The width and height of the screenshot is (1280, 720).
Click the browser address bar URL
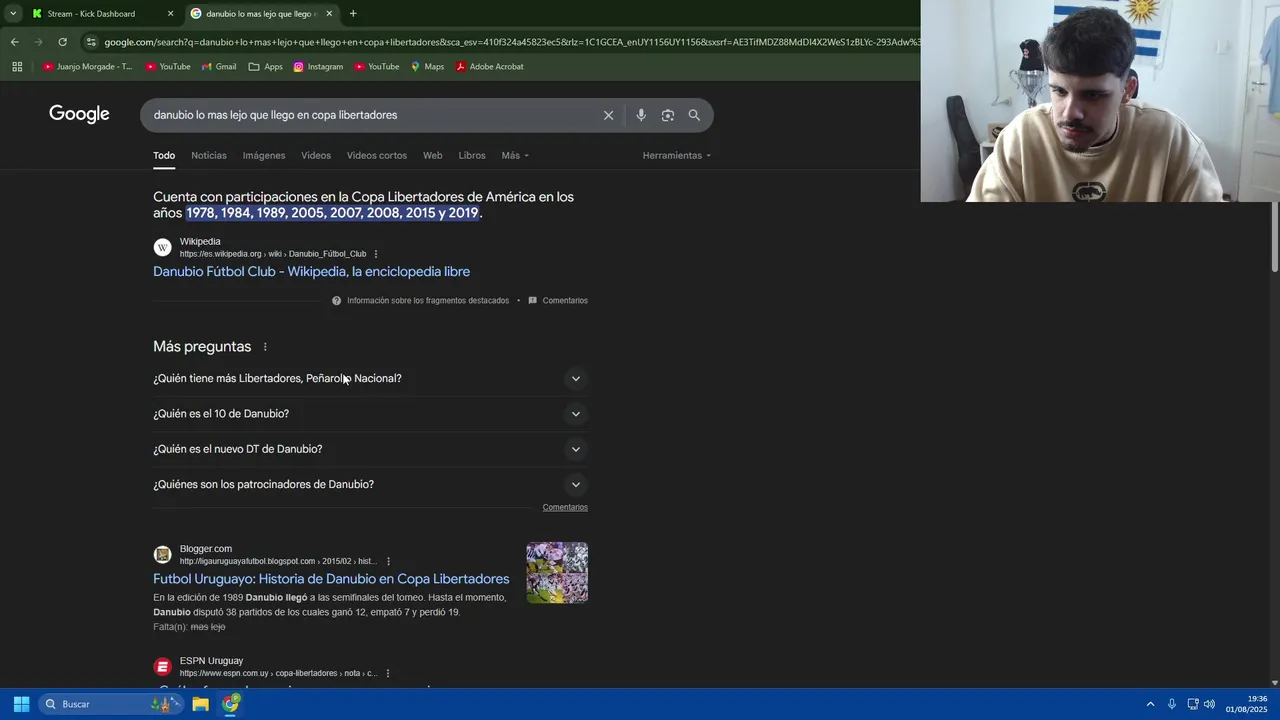pyautogui.click(x=510, y=42)
